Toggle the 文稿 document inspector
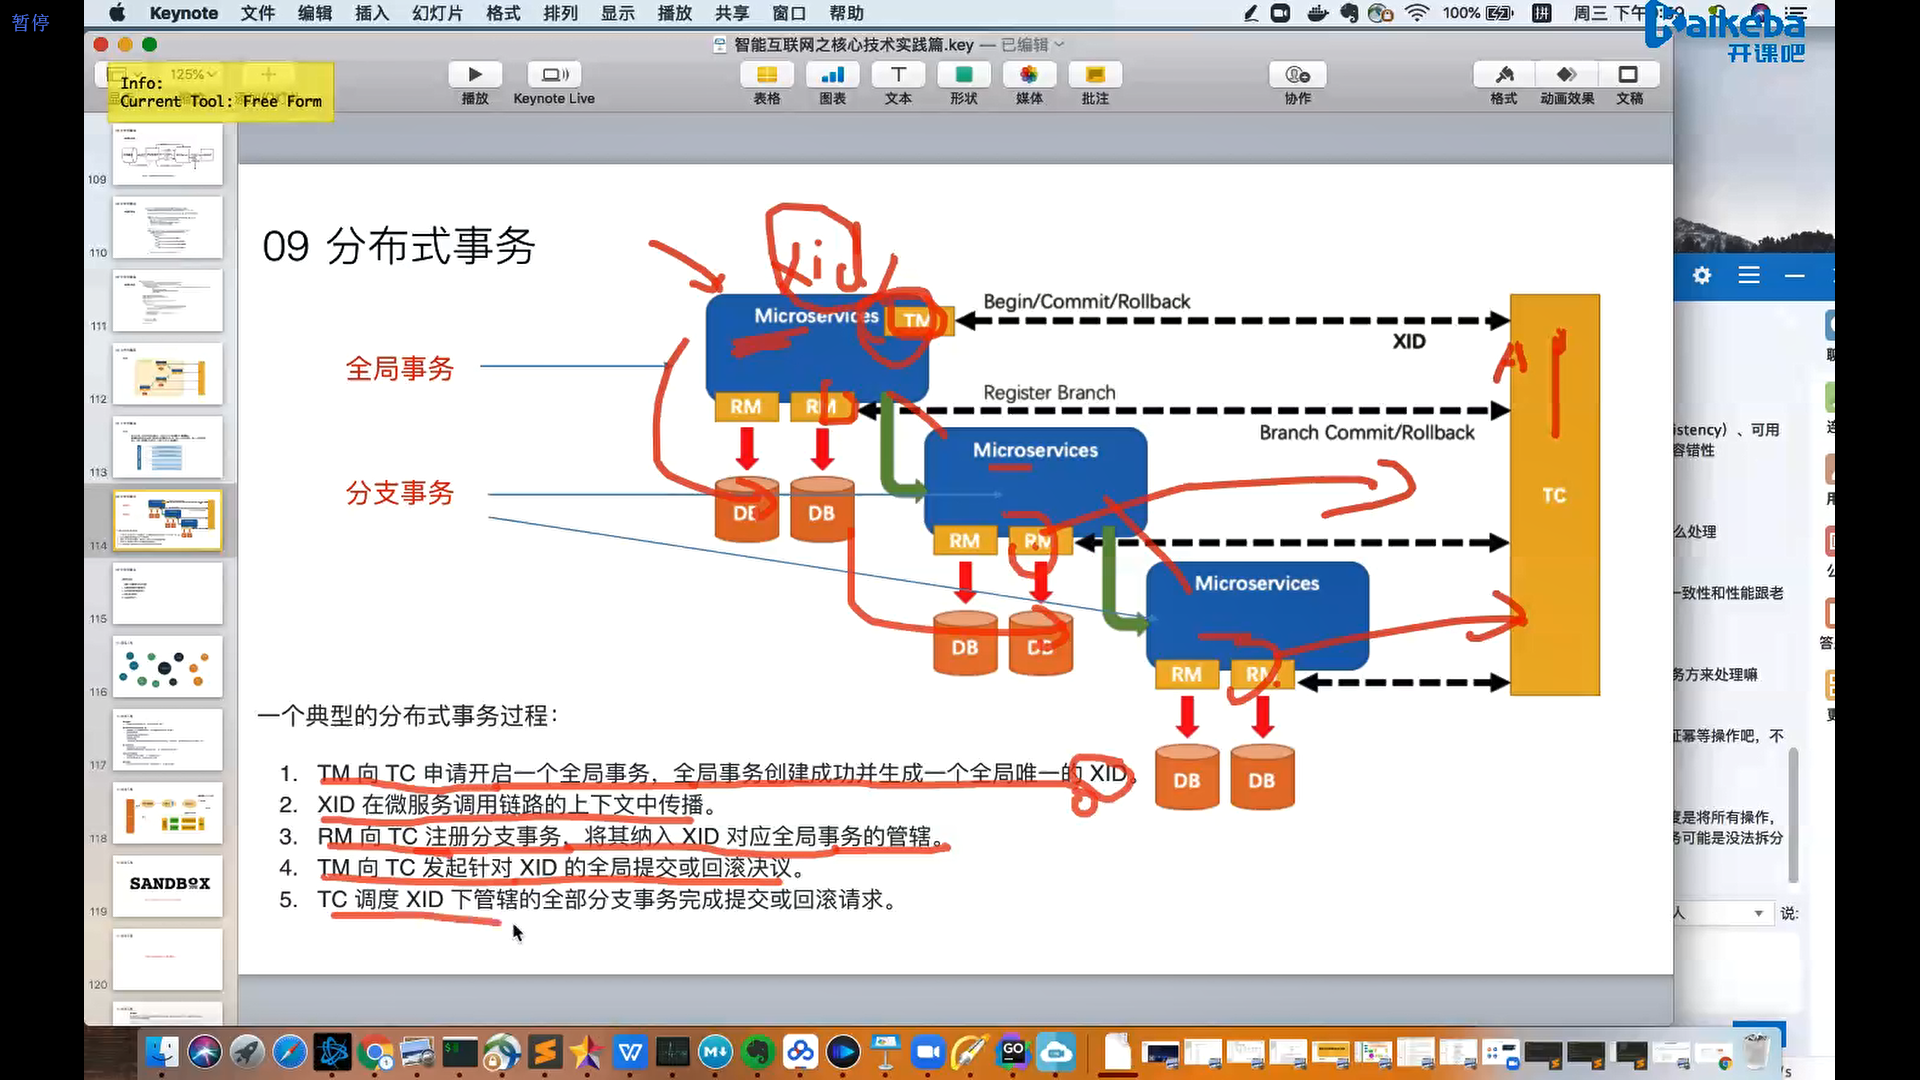 pyautogui.click(x=1629, y=75)
